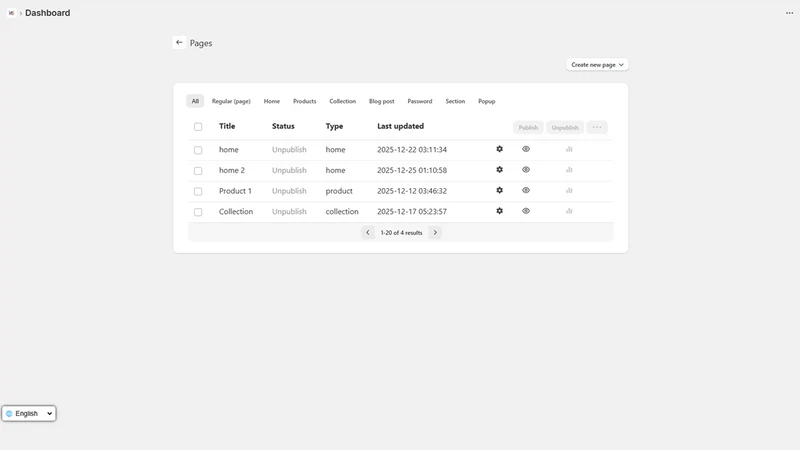The image size is (800, 450).
Task: Open the English language selector
Action: (x=29, y=413)
